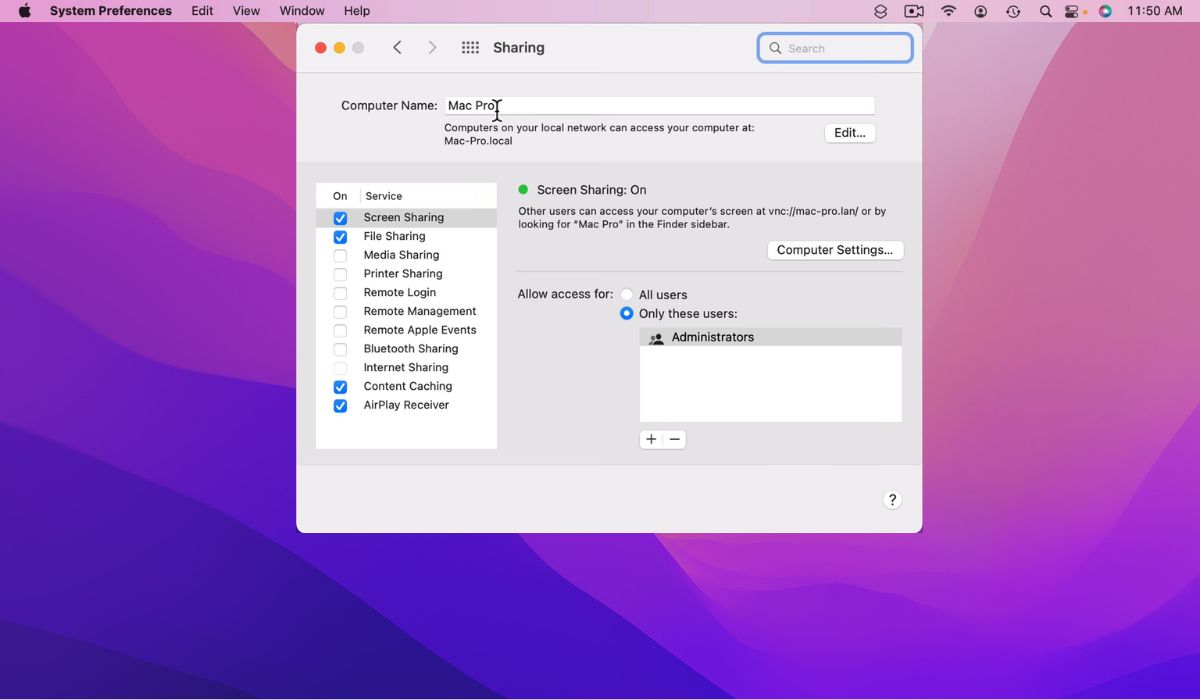Open the Apple menu
Image resolution: width=1200 pixels, height=700 pixels.
(x=24, y=11)
